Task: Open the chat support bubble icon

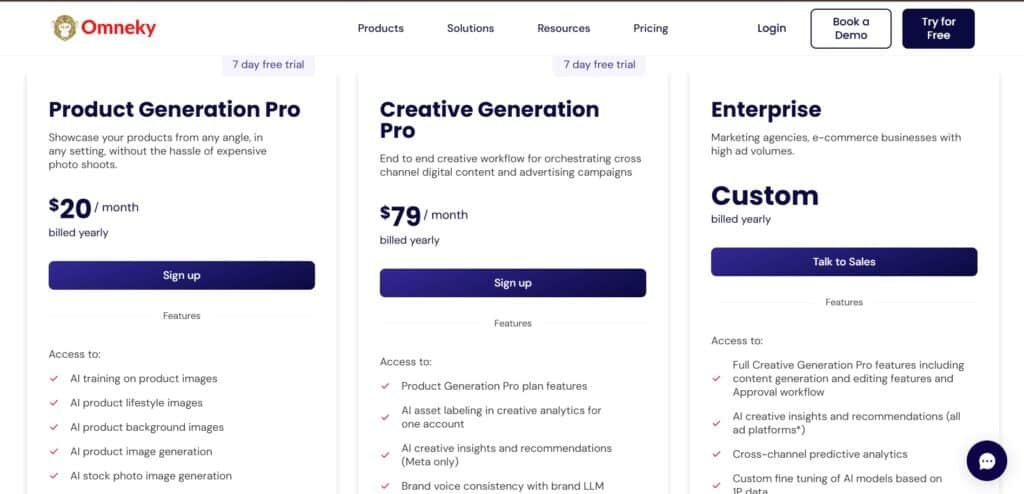Action: 986,461
